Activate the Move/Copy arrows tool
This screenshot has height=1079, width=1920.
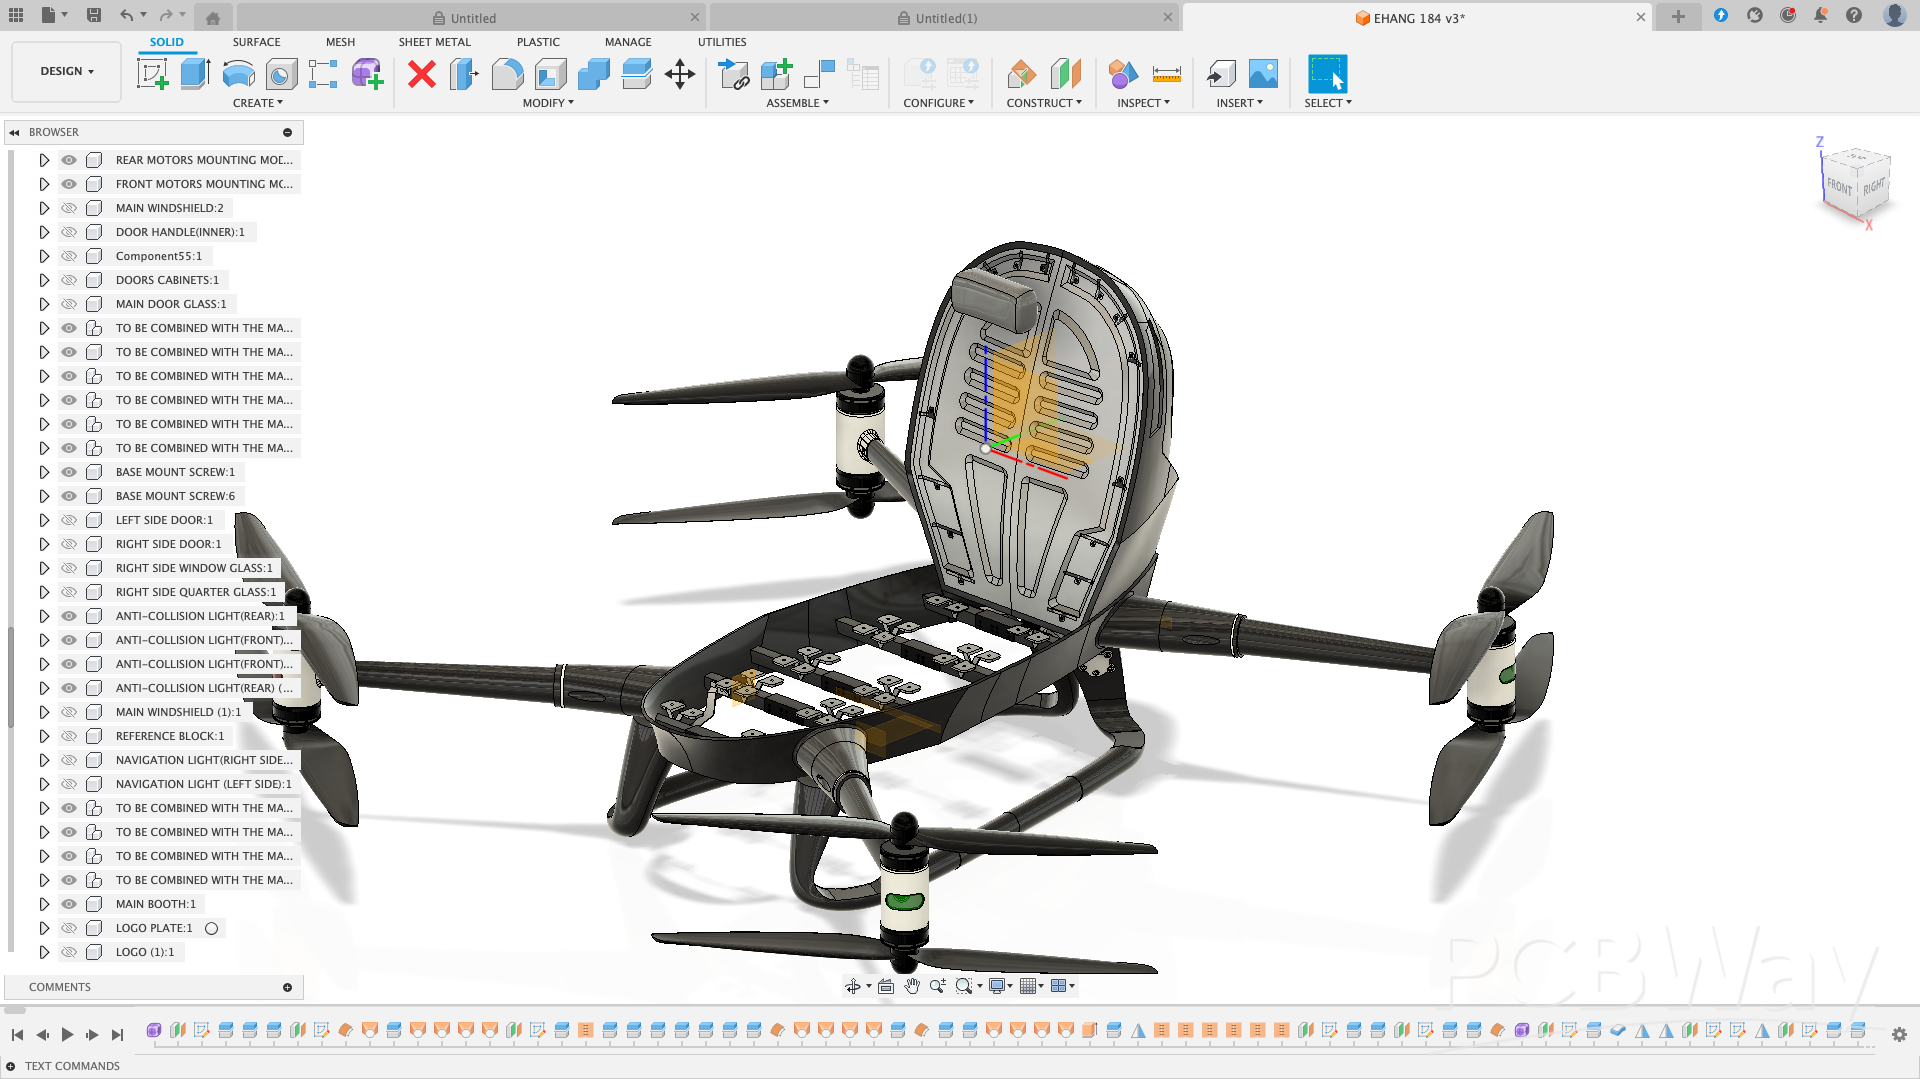(680, 74)
